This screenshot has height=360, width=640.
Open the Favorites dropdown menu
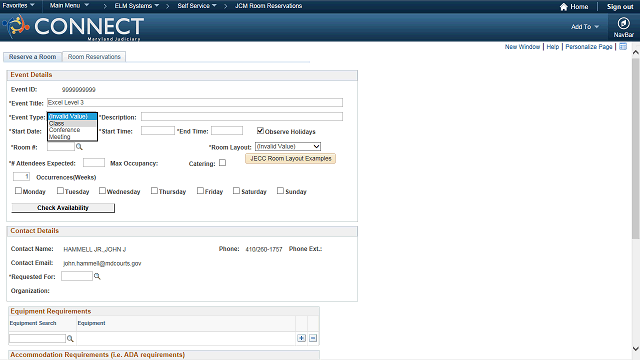pyautogui.click(x=18, y=6)
